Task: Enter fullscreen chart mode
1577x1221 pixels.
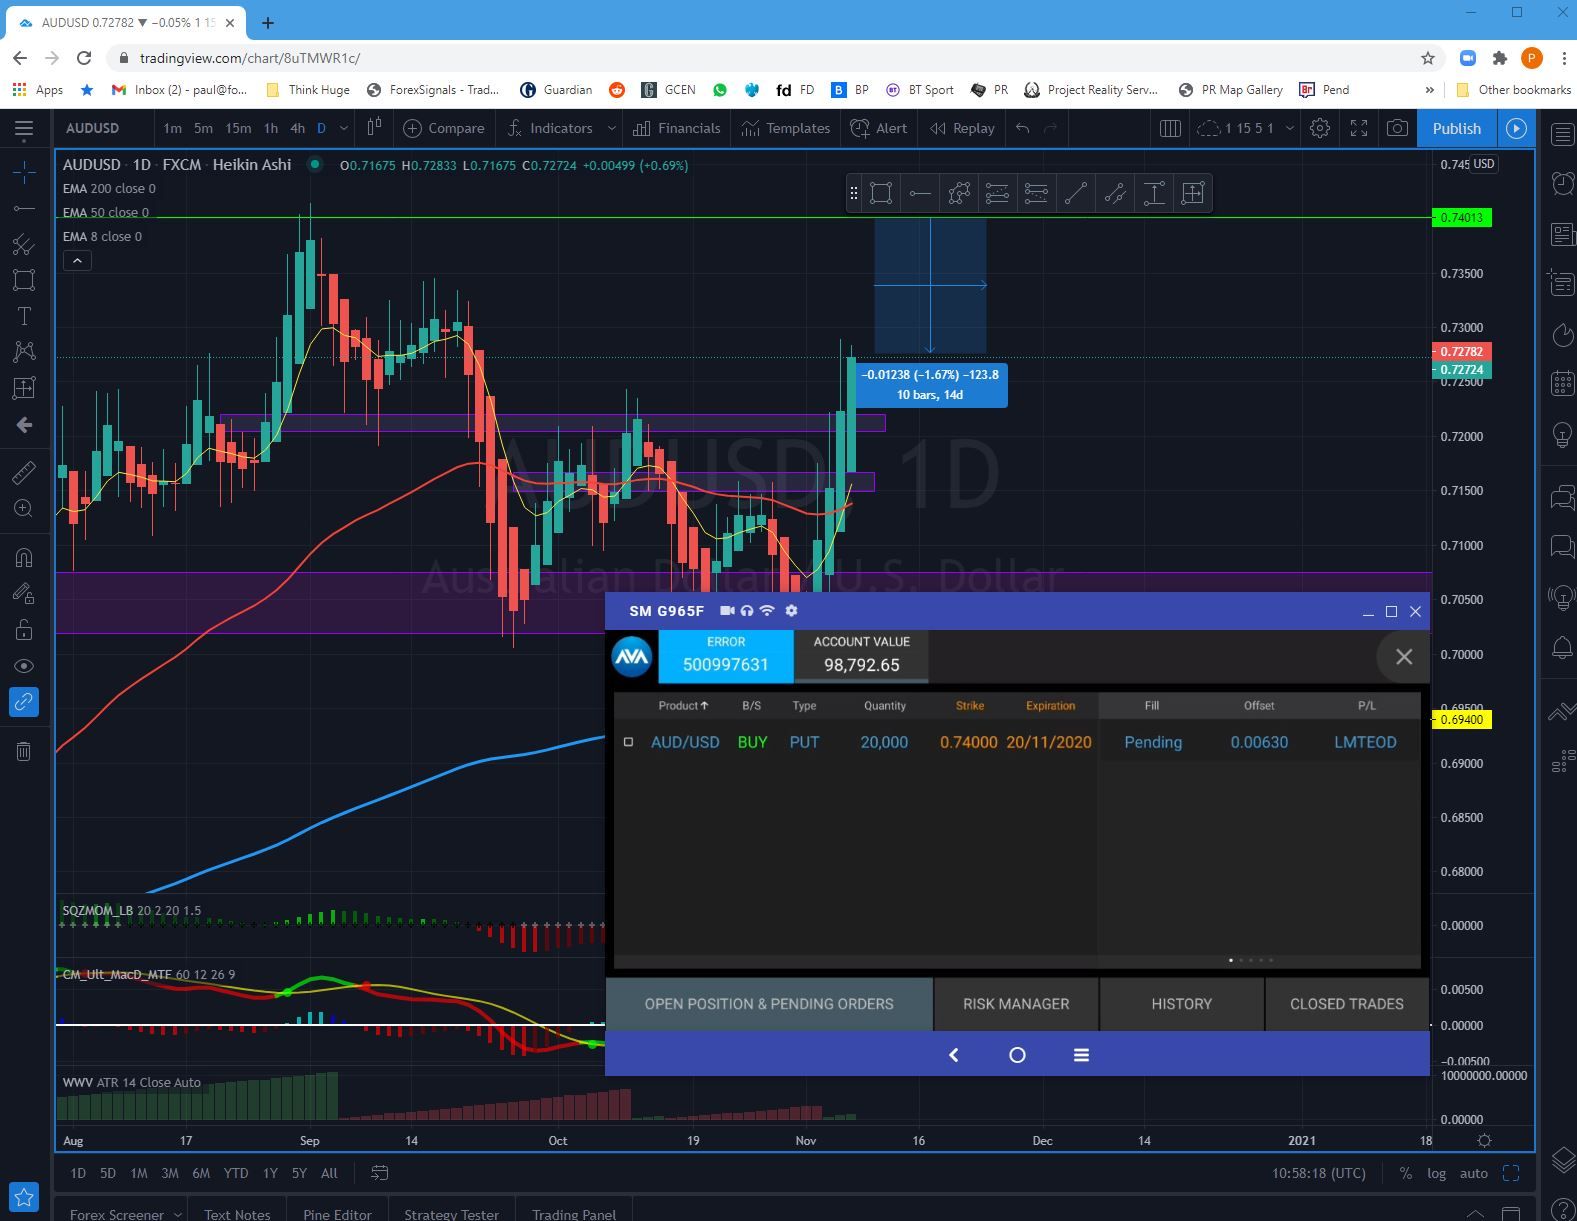Action: 1359,128
